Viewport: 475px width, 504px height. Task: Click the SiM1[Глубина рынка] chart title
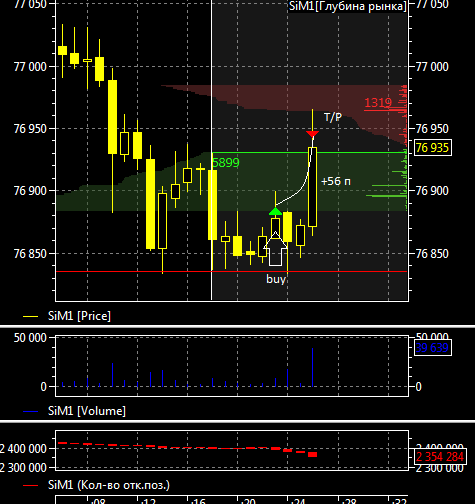[x=348, y=6]
